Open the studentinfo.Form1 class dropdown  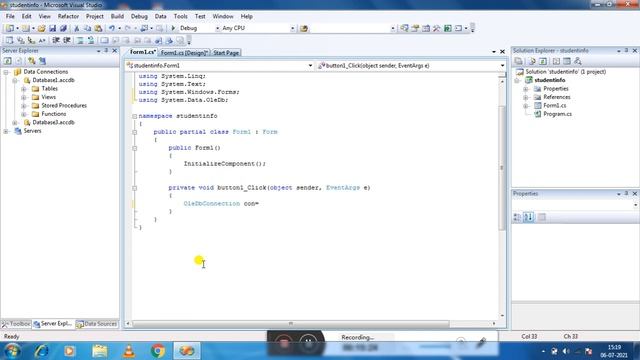310,65
